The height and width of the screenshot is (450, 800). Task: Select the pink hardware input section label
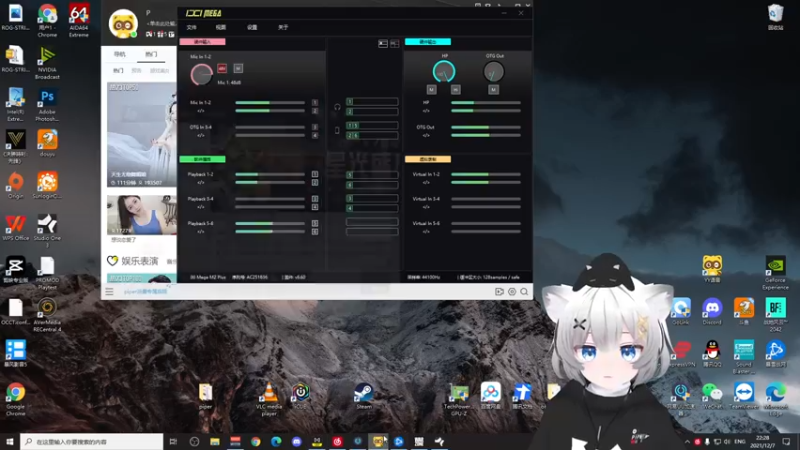click(x=202, y=42)
